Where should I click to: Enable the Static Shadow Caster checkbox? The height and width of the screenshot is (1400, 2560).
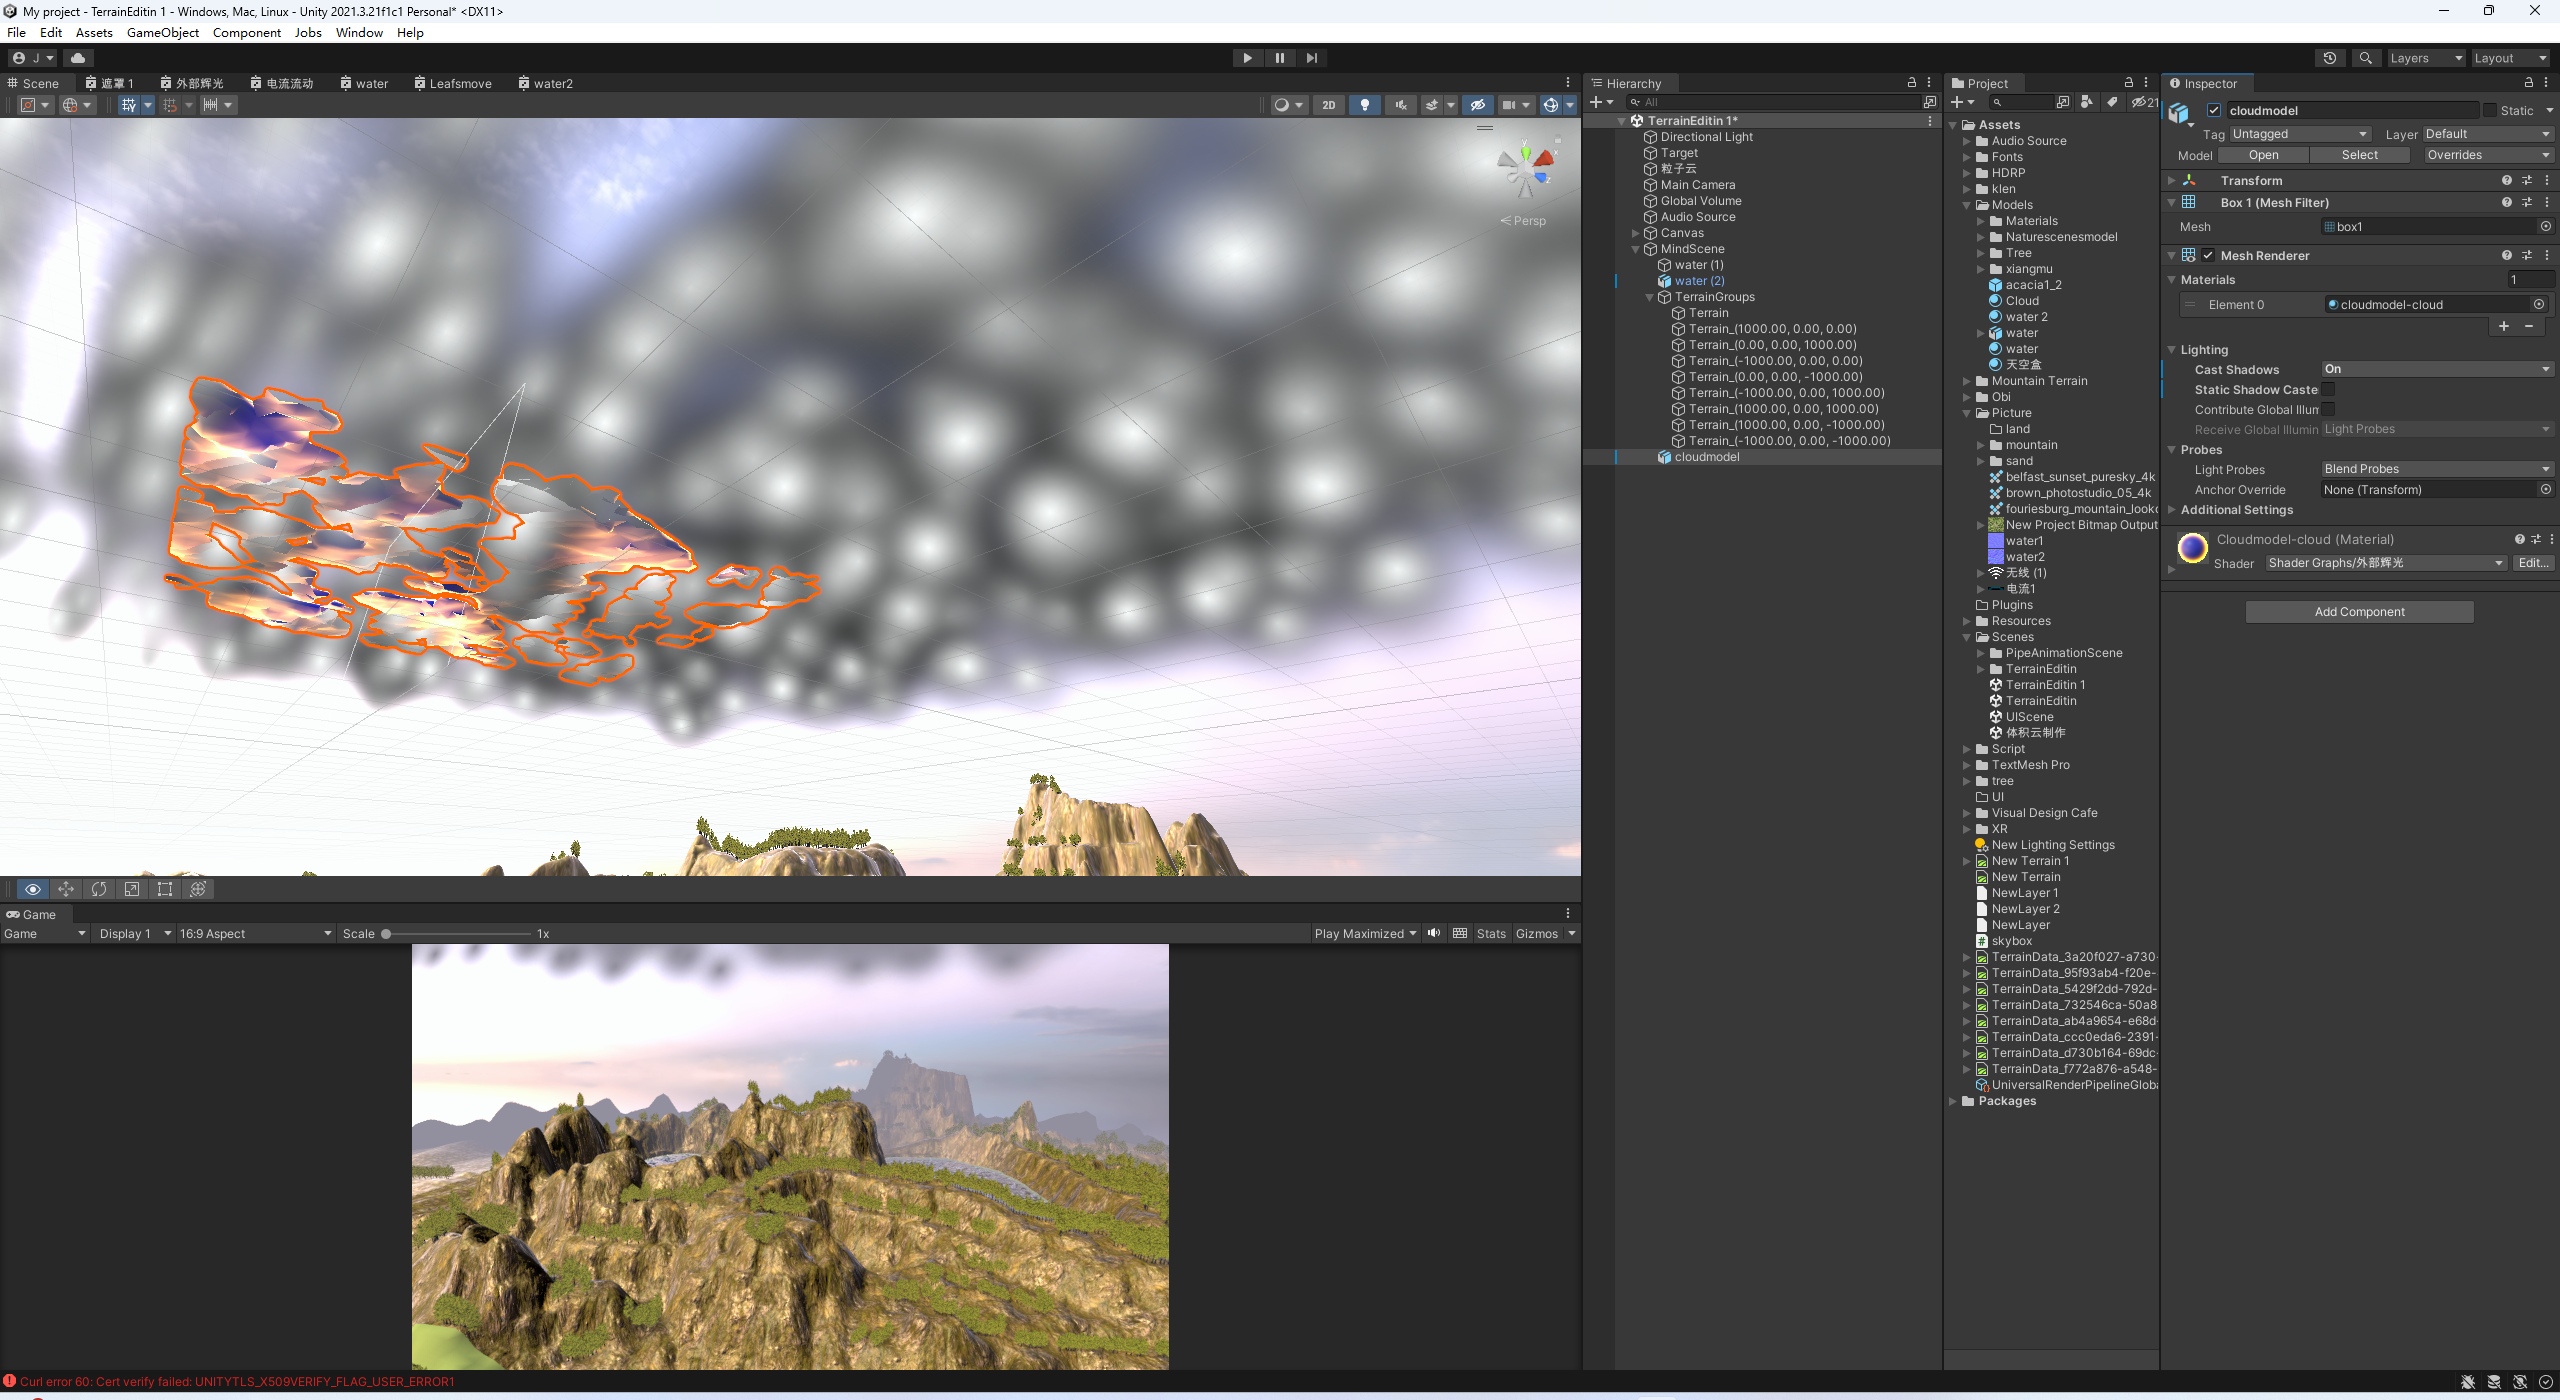pyautogui.click(x=2328, y=390)
